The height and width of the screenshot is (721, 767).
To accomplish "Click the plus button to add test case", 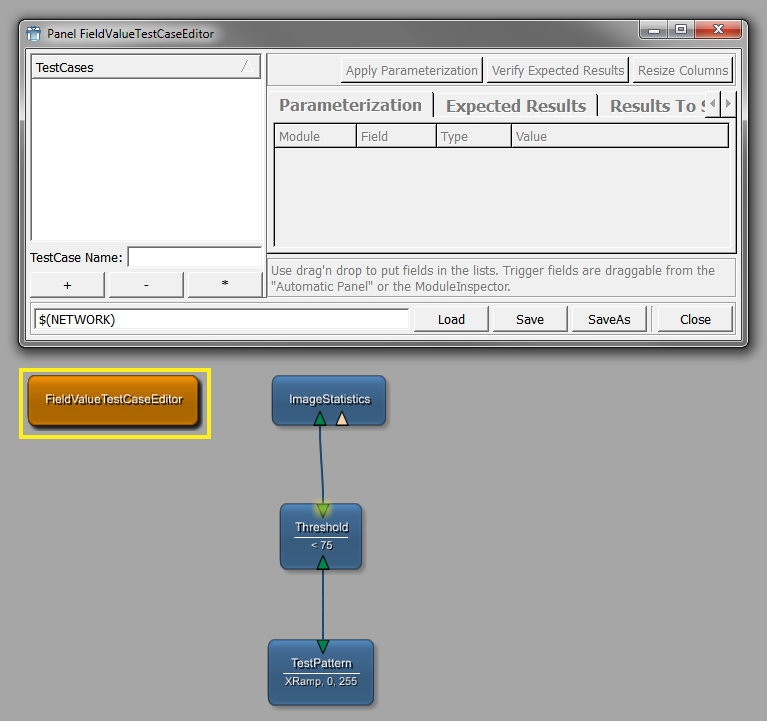I will 67,284.
